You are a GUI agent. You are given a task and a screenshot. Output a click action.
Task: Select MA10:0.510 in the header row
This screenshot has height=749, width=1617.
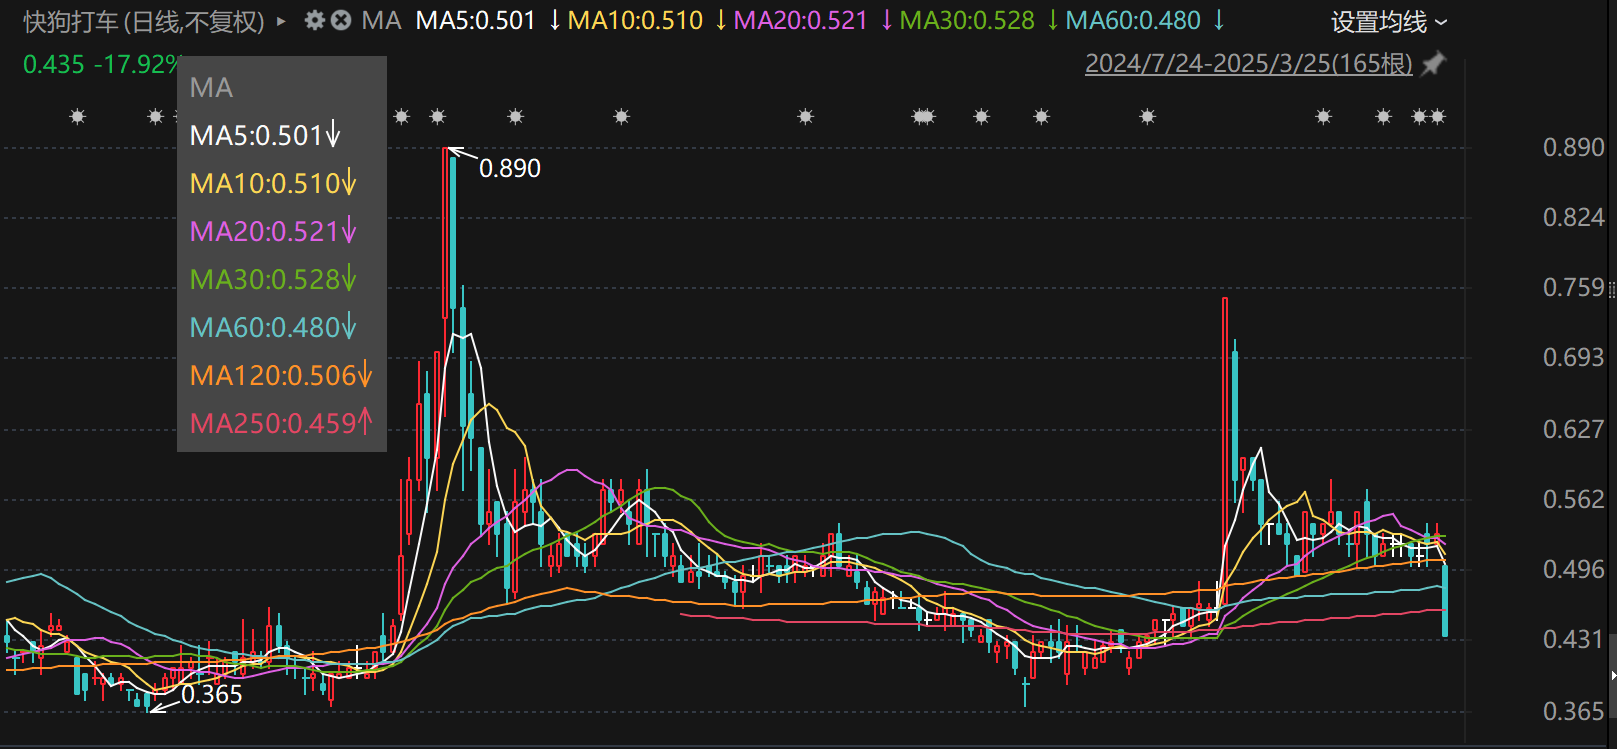click(635, 21)
